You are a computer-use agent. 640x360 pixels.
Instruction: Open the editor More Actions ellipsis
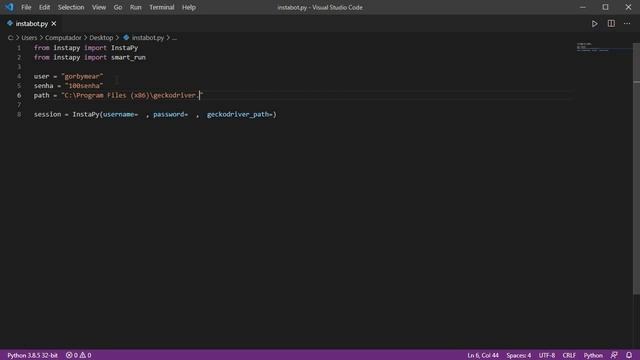point(627,24)
